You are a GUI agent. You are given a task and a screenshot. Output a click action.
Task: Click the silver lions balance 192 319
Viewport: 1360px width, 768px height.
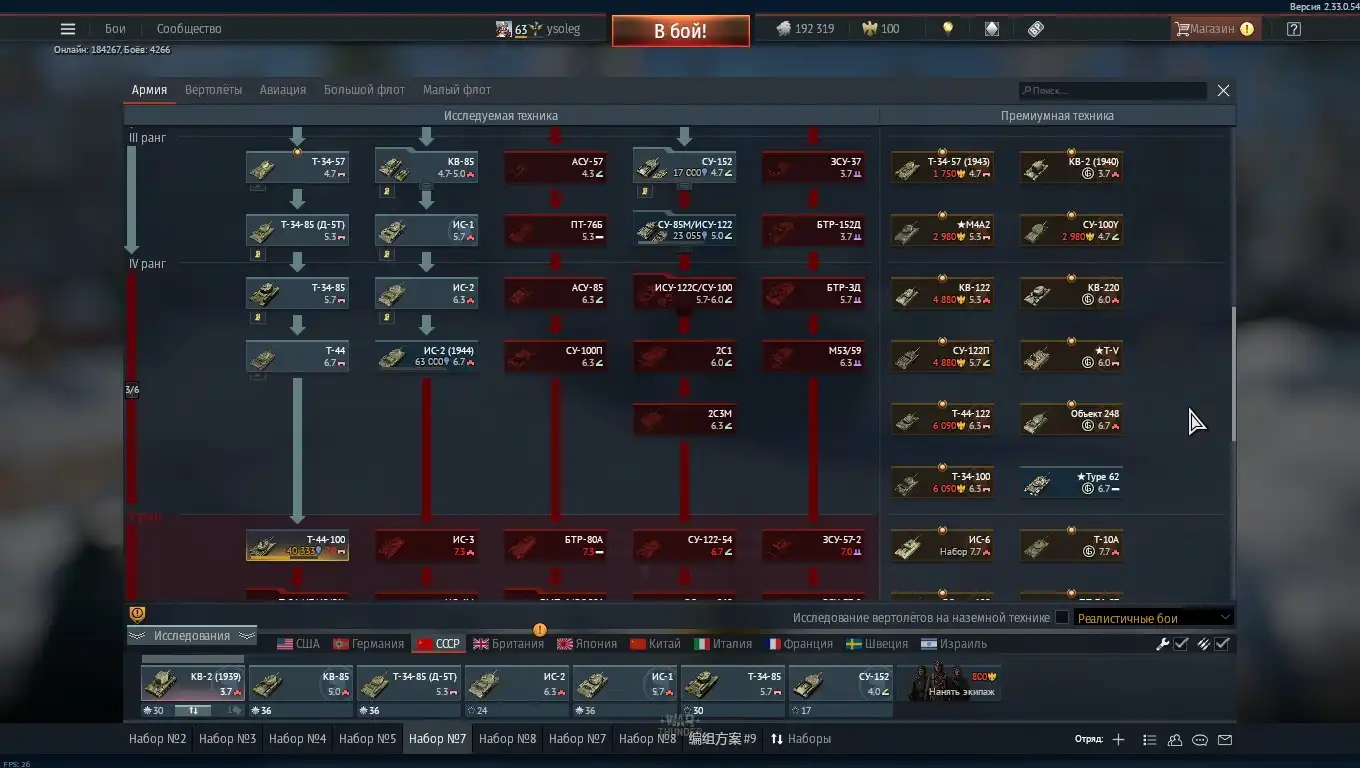805,29
